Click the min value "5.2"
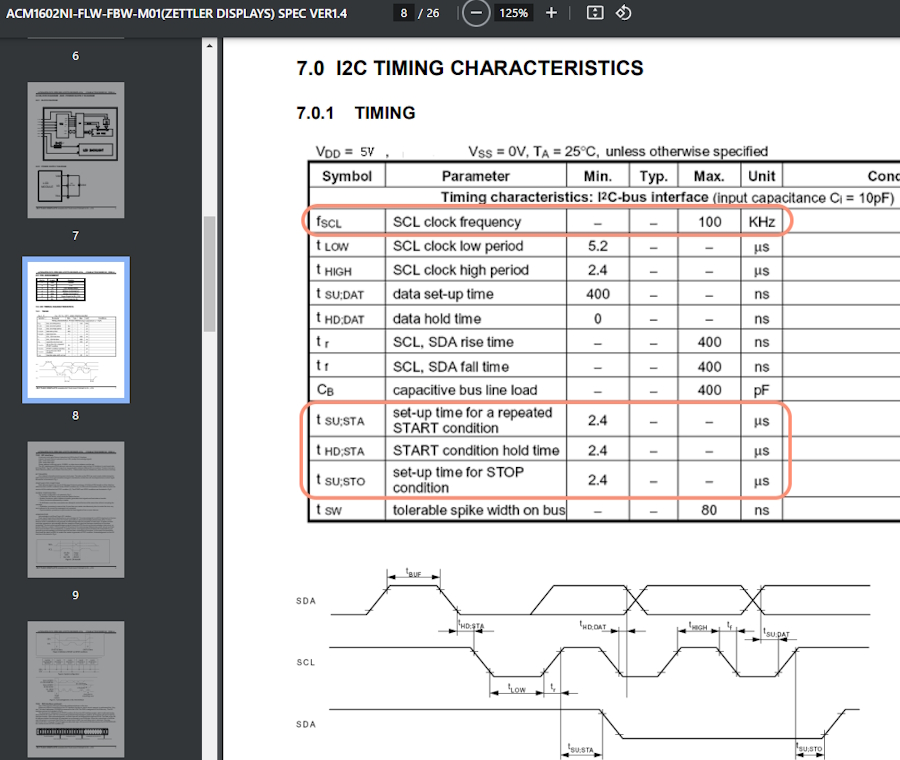The width and height of the screenshot is (900, 760). click(598, 246)
